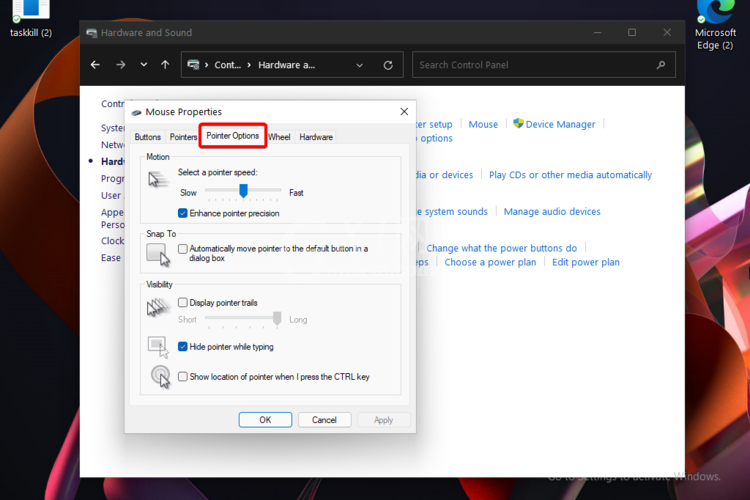The height and width of the screenshot is (500, 750).
Task: Open the taskkill (2) desktop shortcut
Action: coord(31,18)
